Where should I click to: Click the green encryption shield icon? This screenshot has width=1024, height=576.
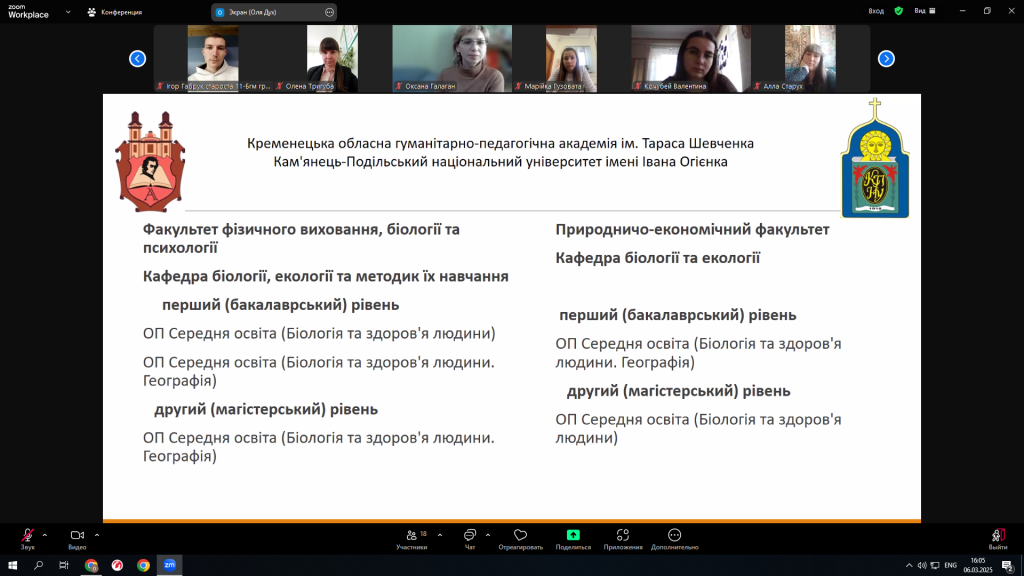898,11
